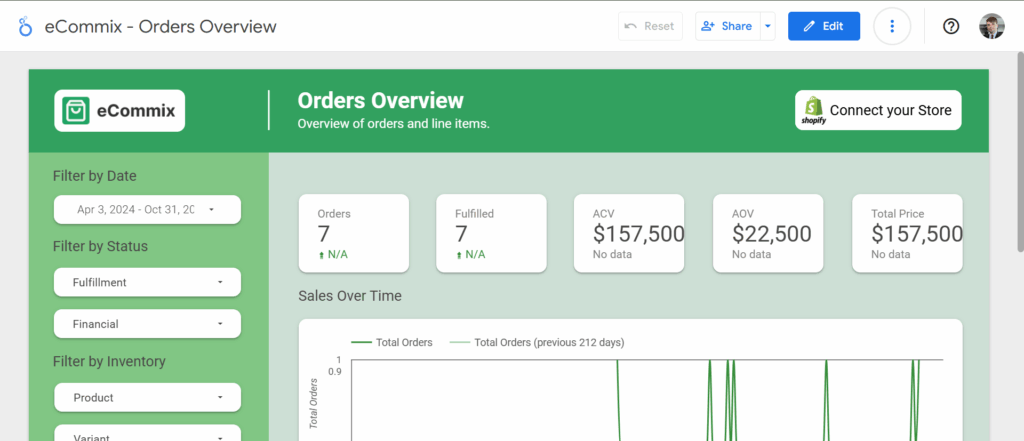Click the eCommix brand name text
The image size is (1024, 441).
[x=136, y=110]
